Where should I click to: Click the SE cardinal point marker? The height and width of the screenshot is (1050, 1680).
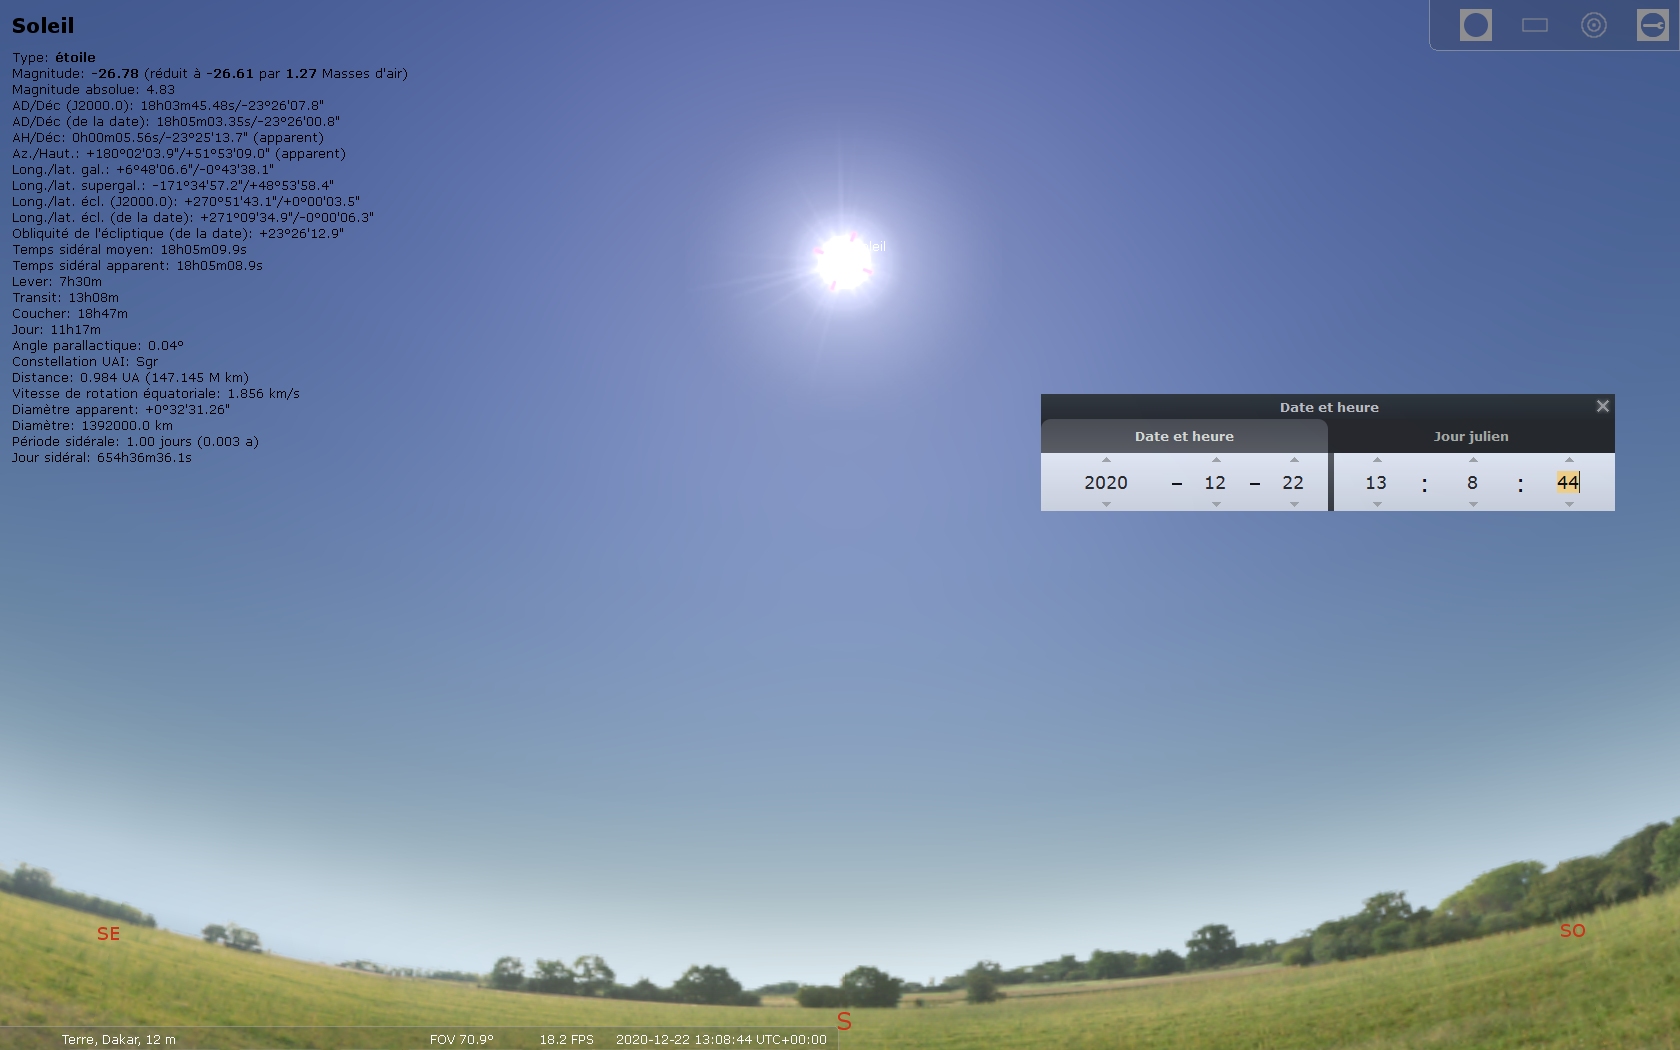108,933
